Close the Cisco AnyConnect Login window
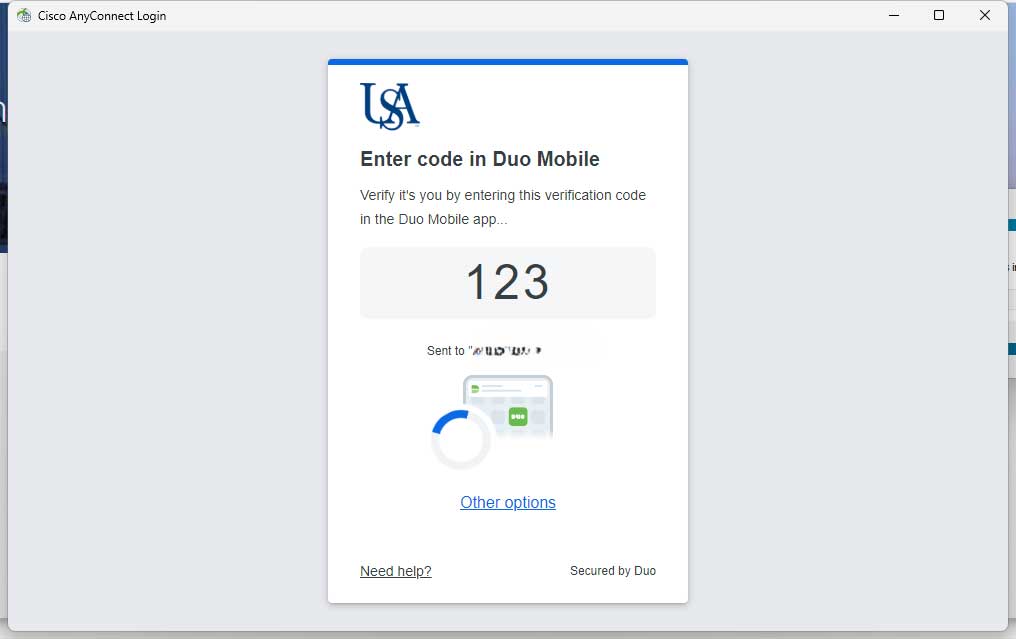1016x639 pixels. click(x=984, y=15)
